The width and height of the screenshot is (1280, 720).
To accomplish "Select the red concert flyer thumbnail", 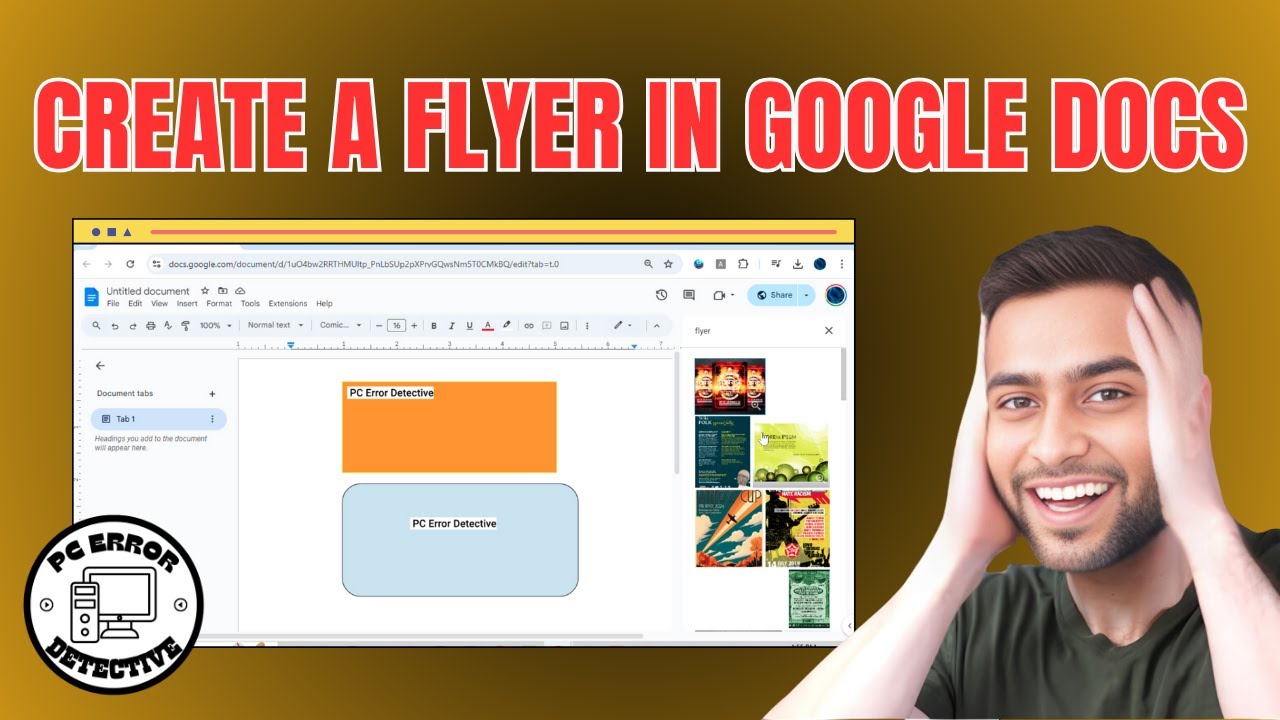I will coord(730,386).
